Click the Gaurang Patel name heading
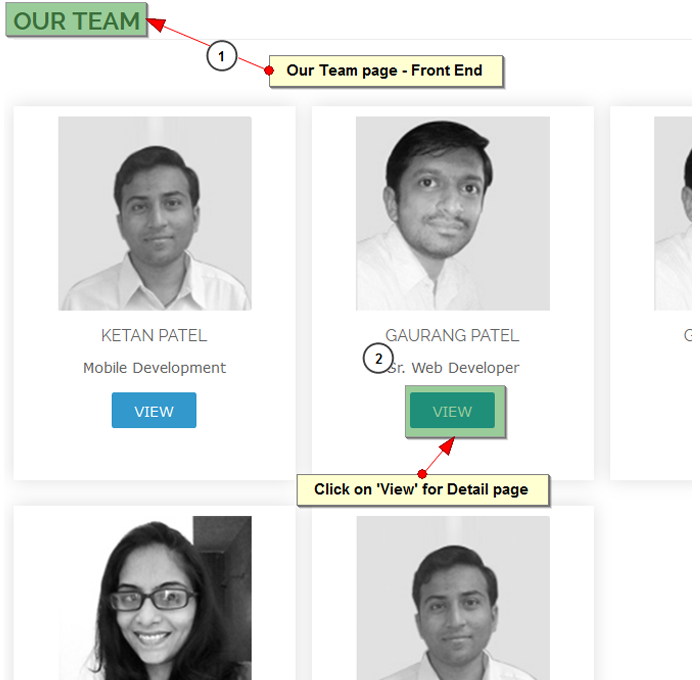The image size is (700, 680). (452, 335)
